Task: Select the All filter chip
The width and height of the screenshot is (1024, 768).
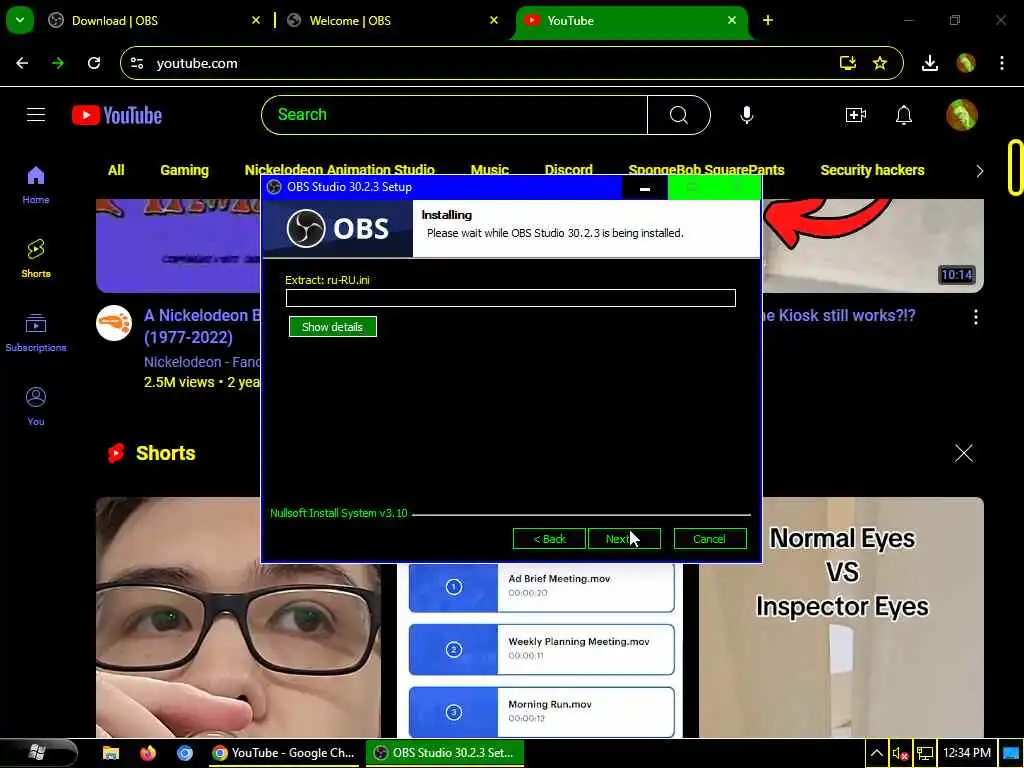Action: click(116, 170)
